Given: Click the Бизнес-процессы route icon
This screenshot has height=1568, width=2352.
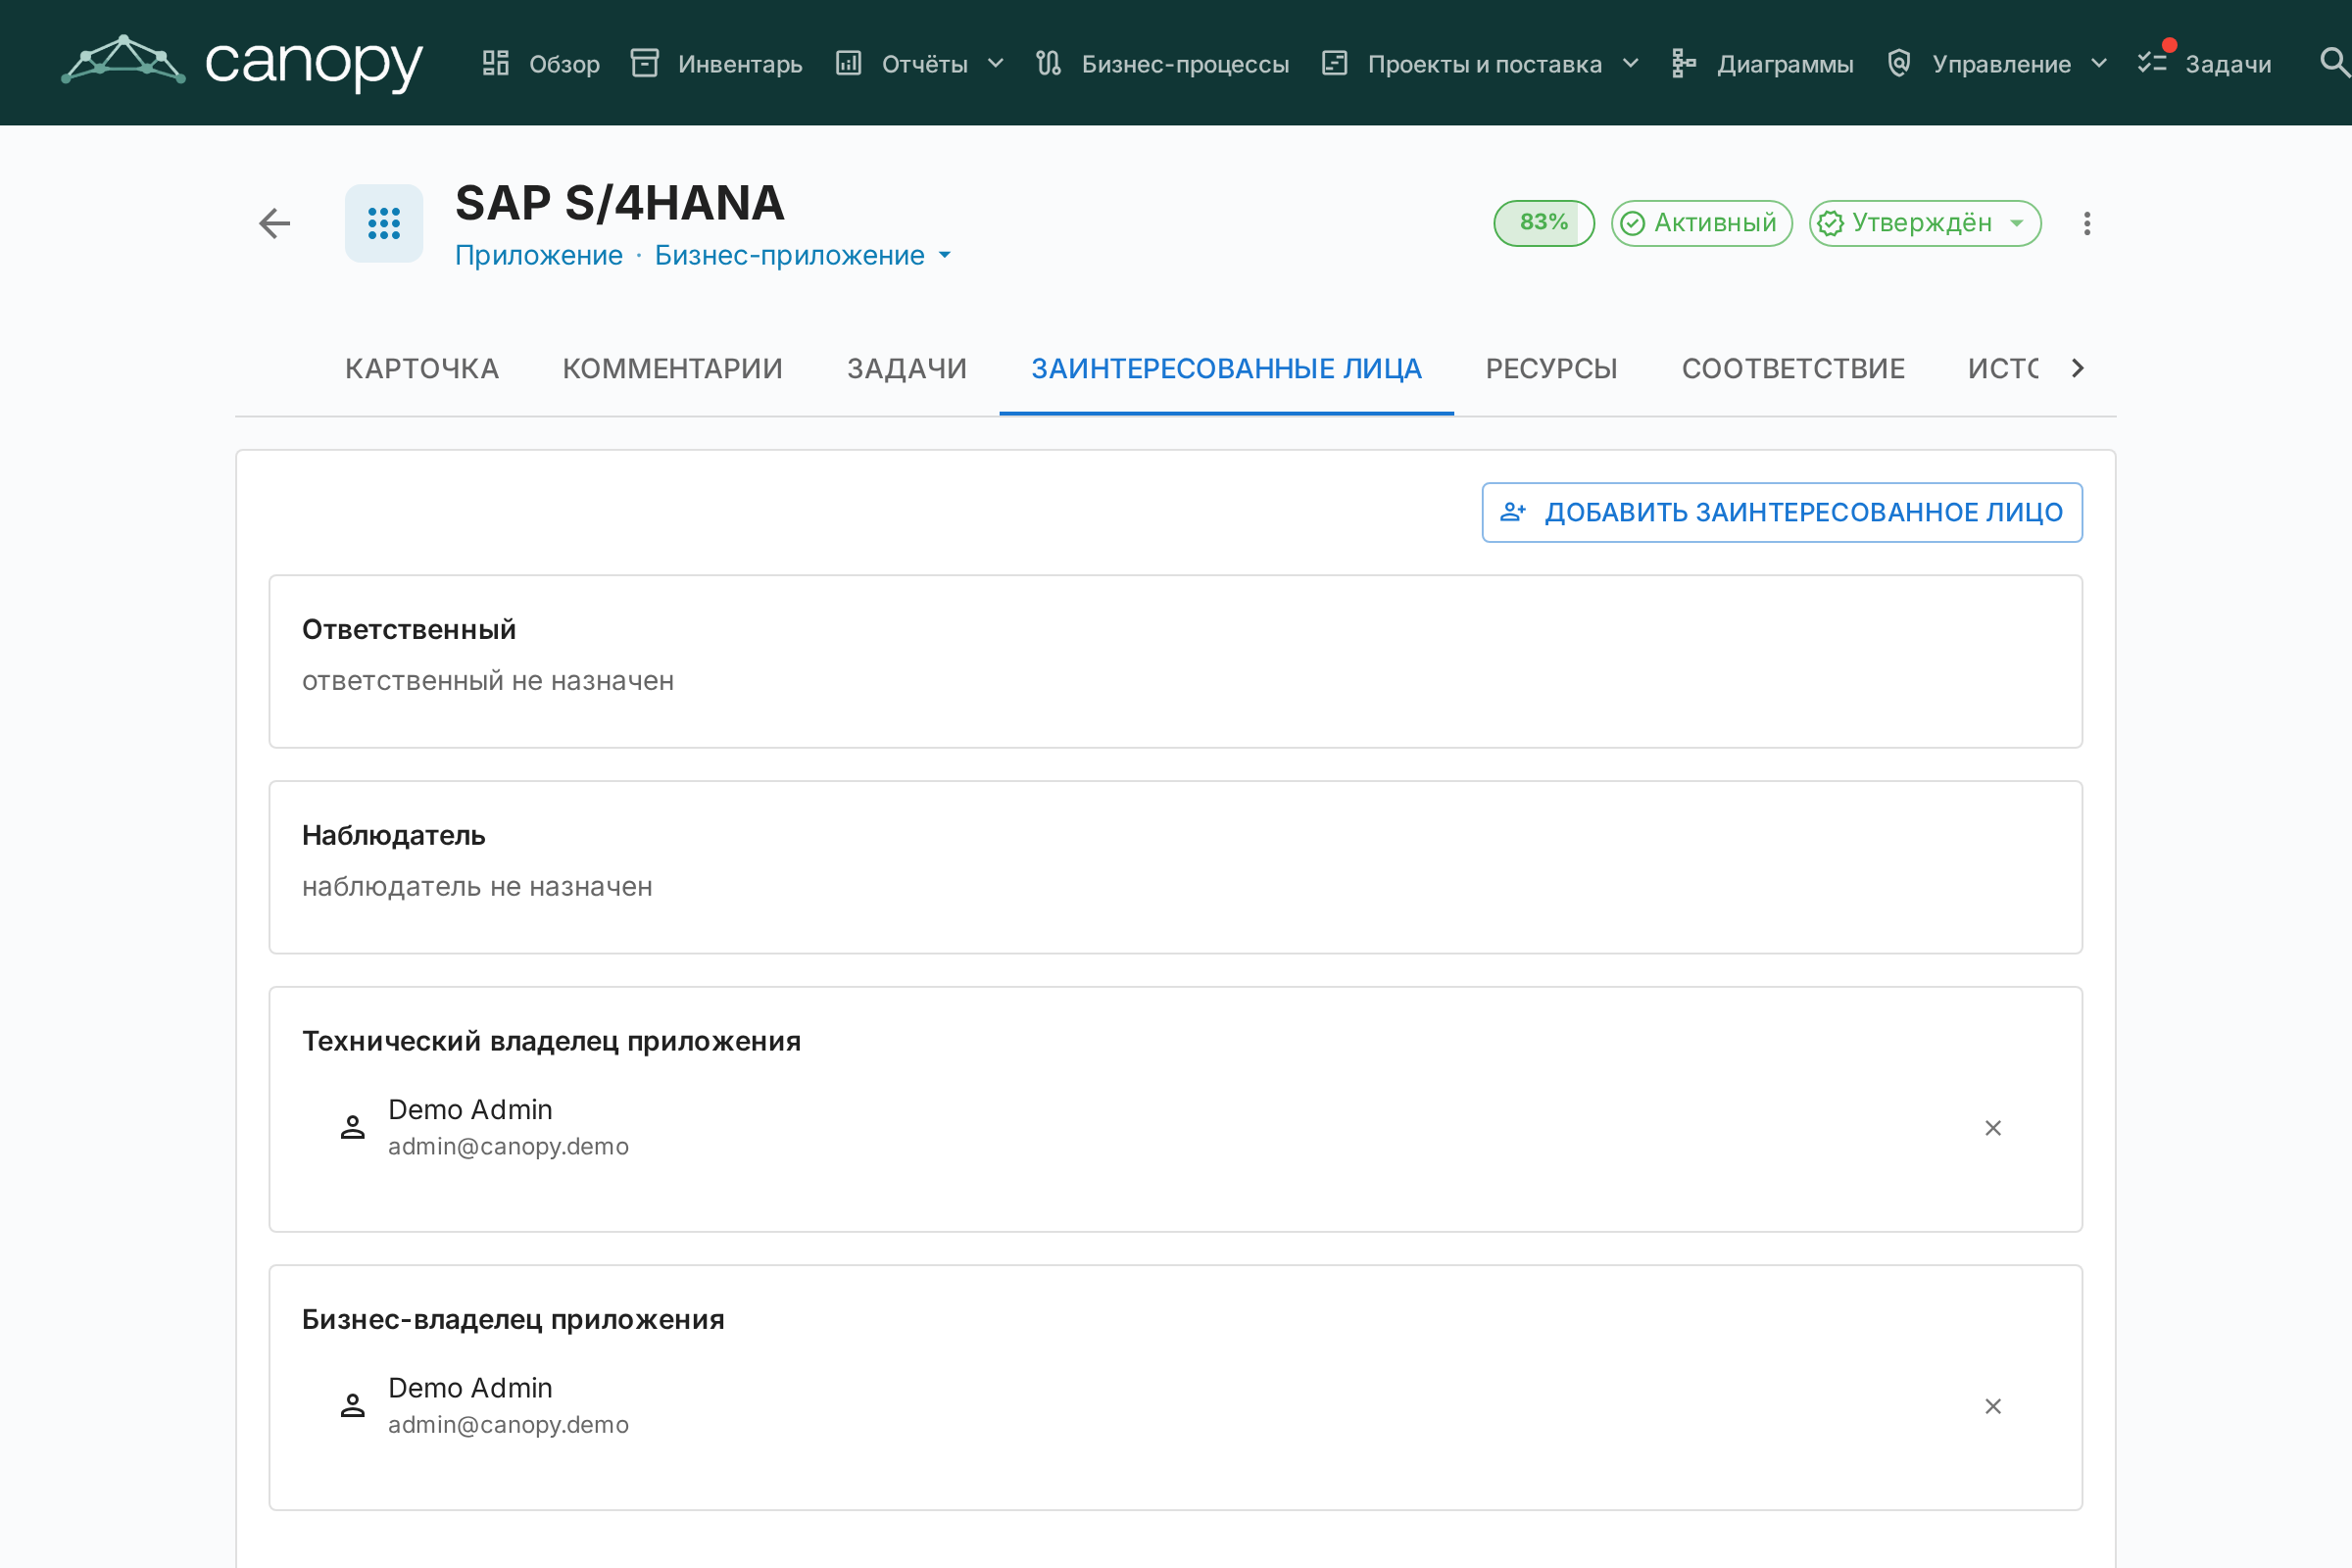Looking at the screenshot, I should 1049,63.
